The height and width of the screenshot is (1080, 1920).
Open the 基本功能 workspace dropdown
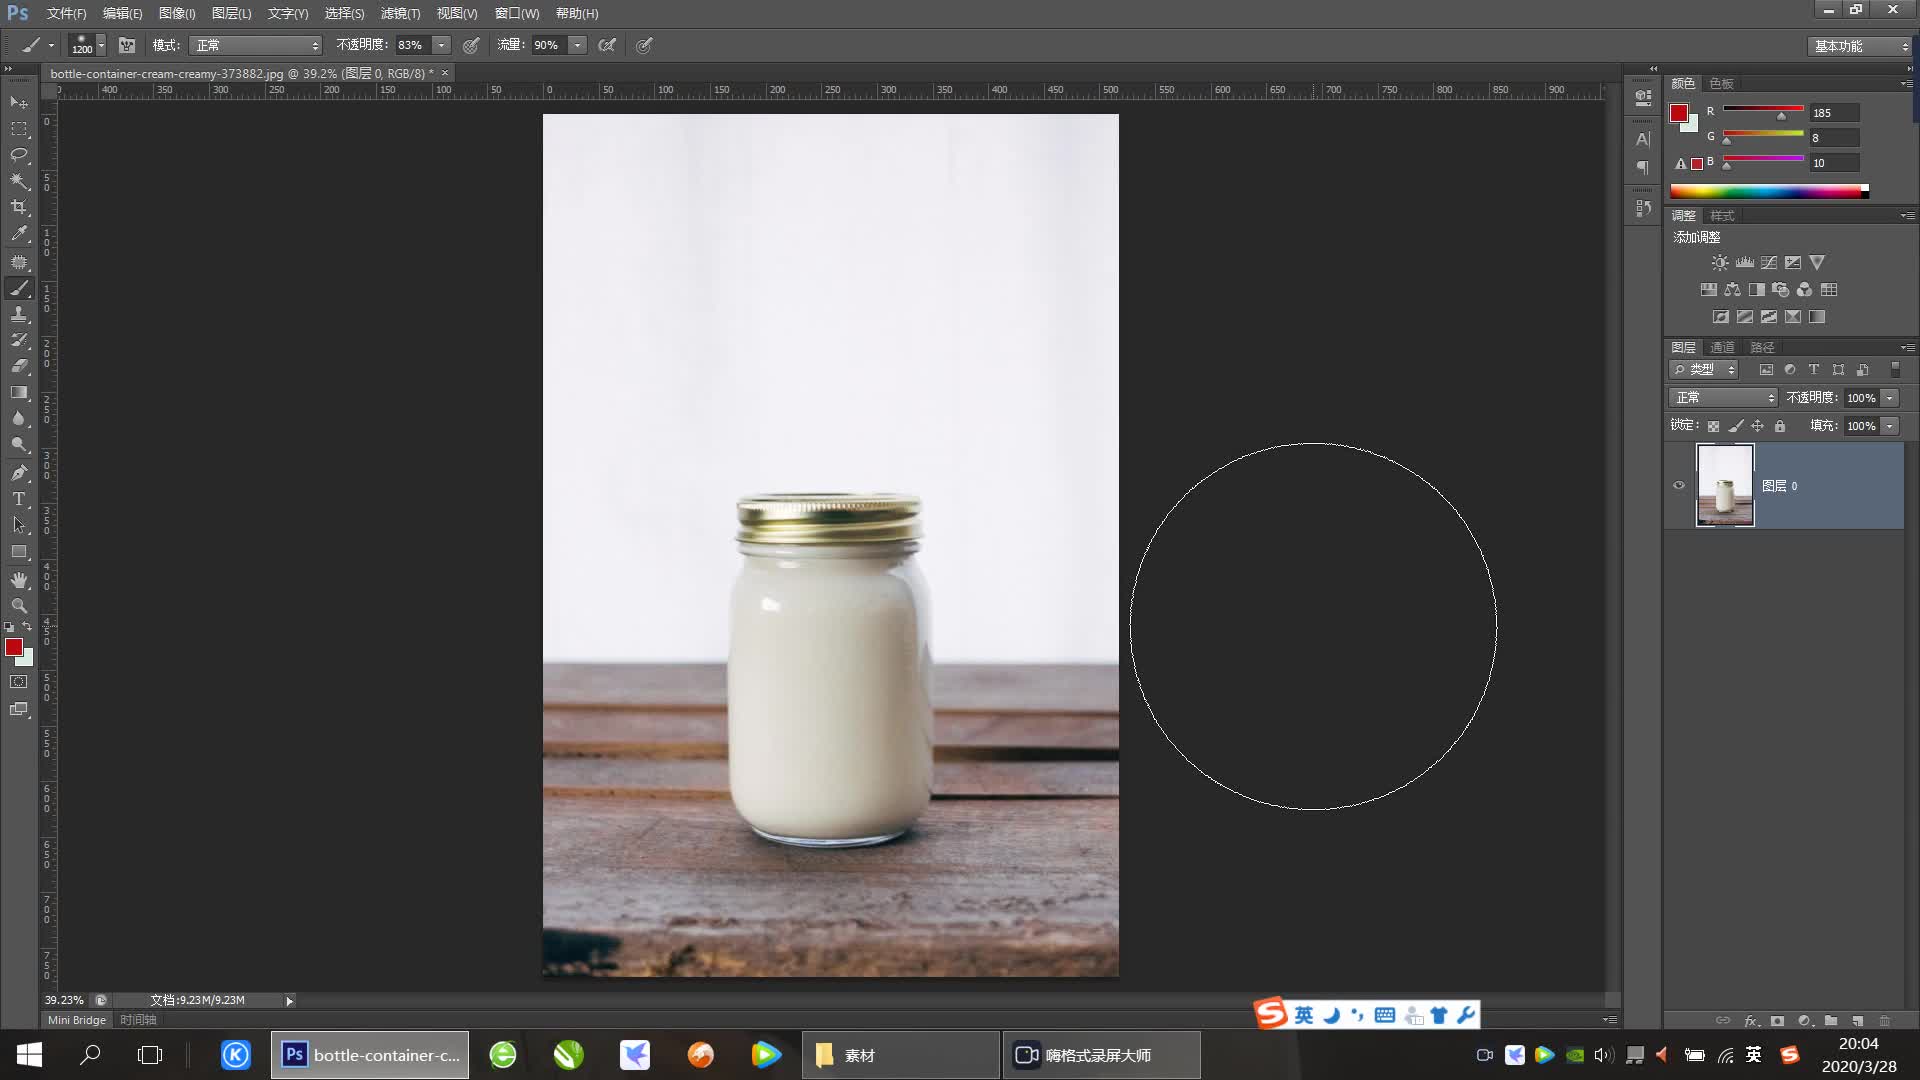point(1860,46)
